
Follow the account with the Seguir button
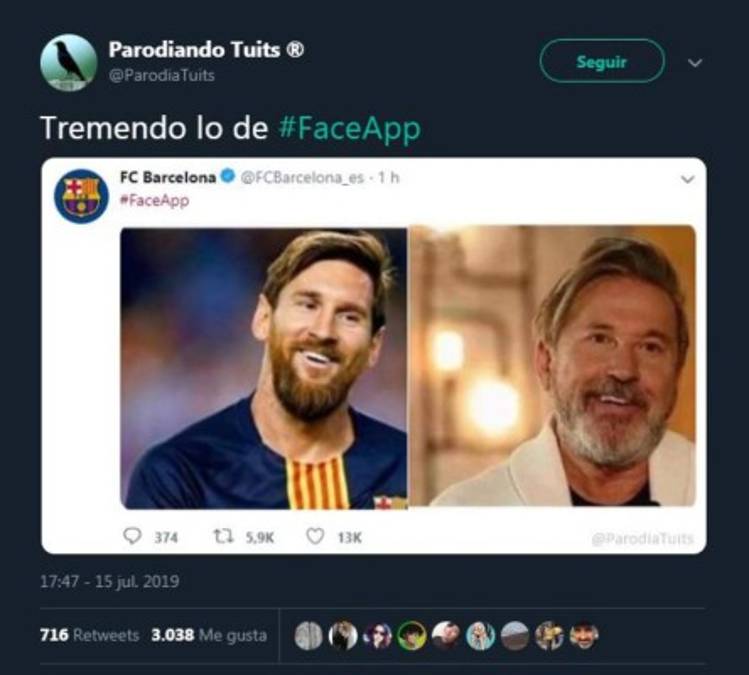601,62
